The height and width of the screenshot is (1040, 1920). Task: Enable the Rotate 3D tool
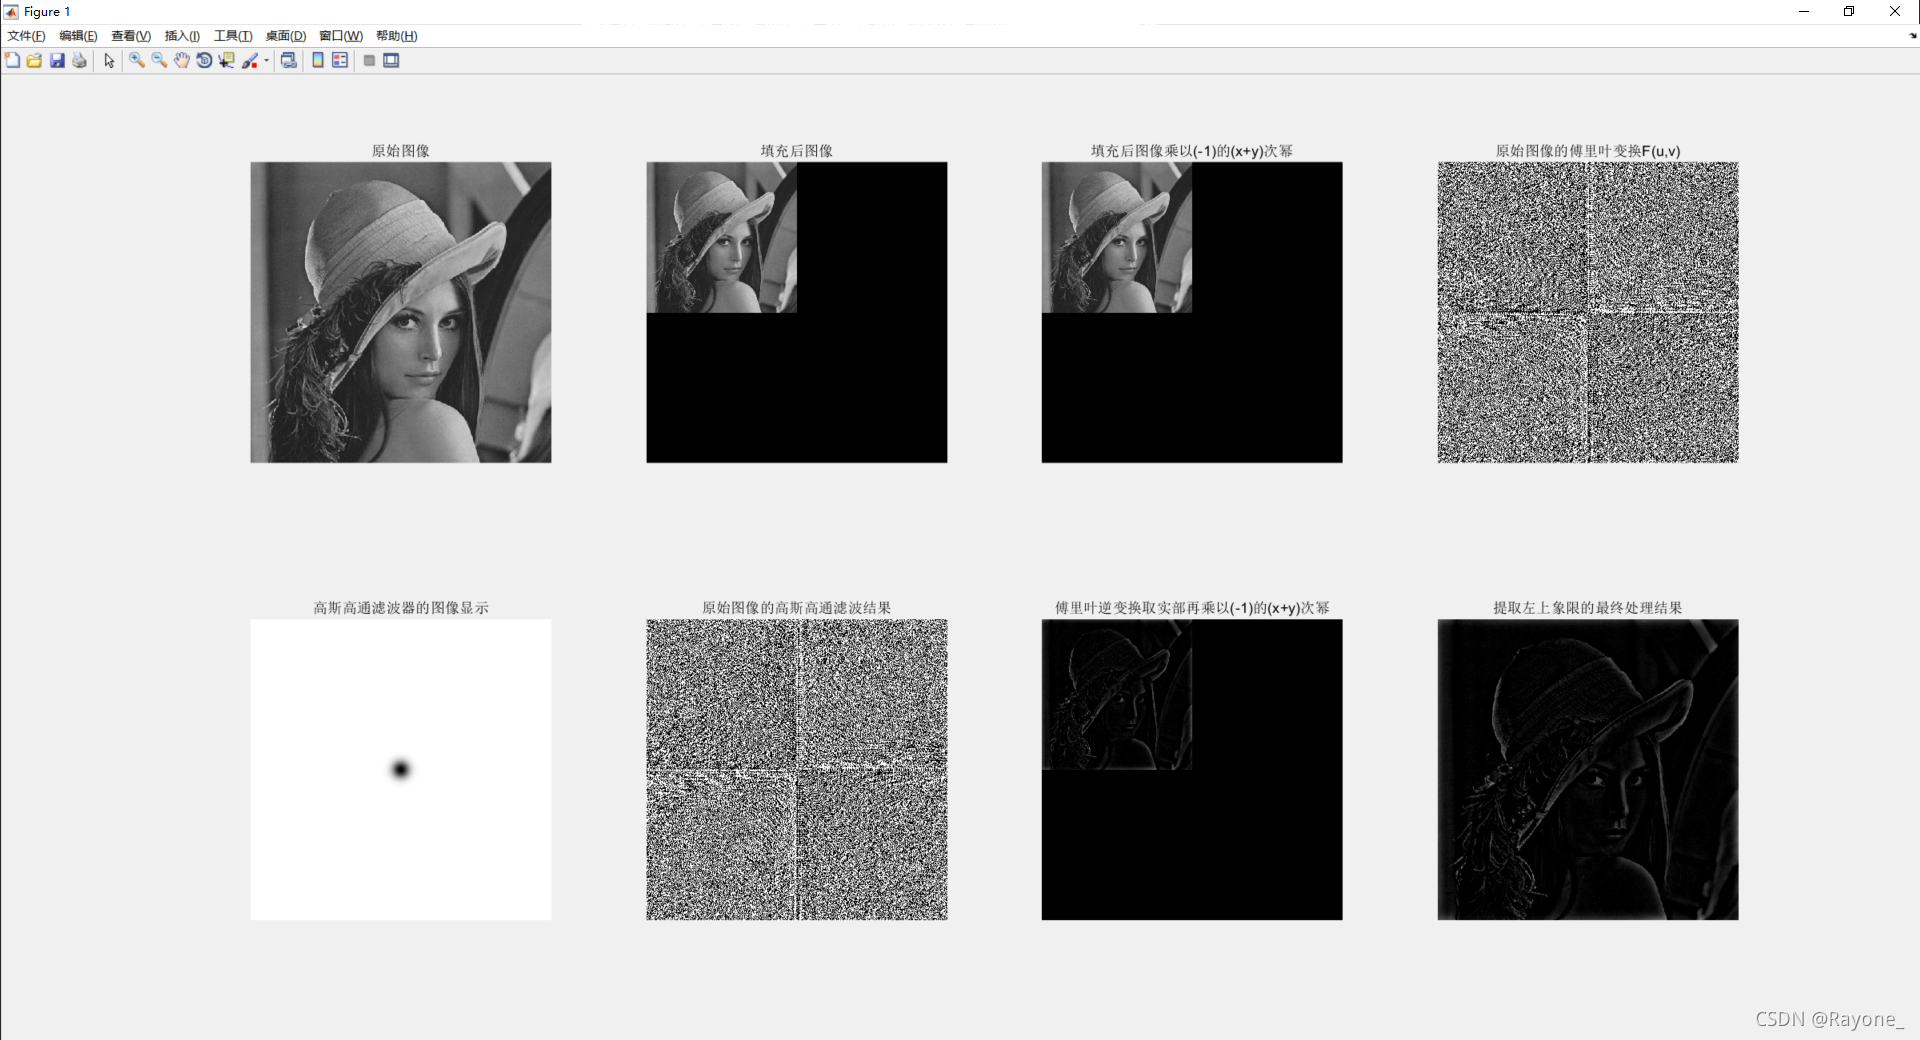click(204, 61)
